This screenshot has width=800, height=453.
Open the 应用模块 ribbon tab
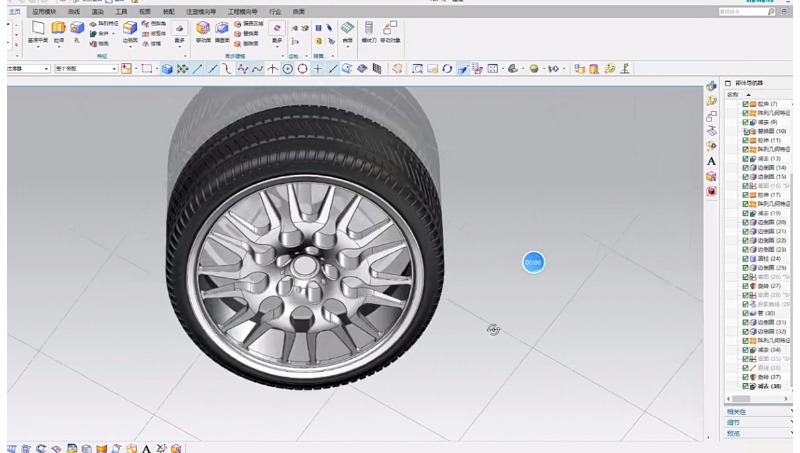[45, 11]
